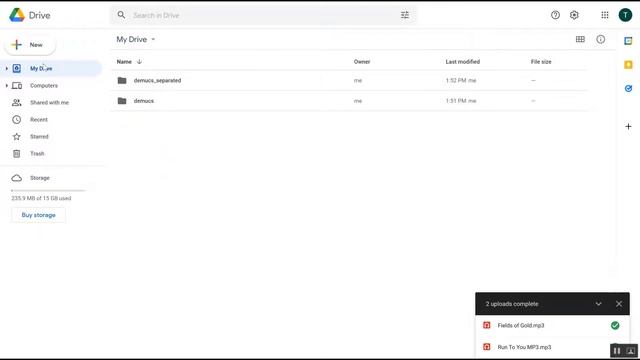
Task: Get add-ons with the plus icon
Action: tap(628, 127)
